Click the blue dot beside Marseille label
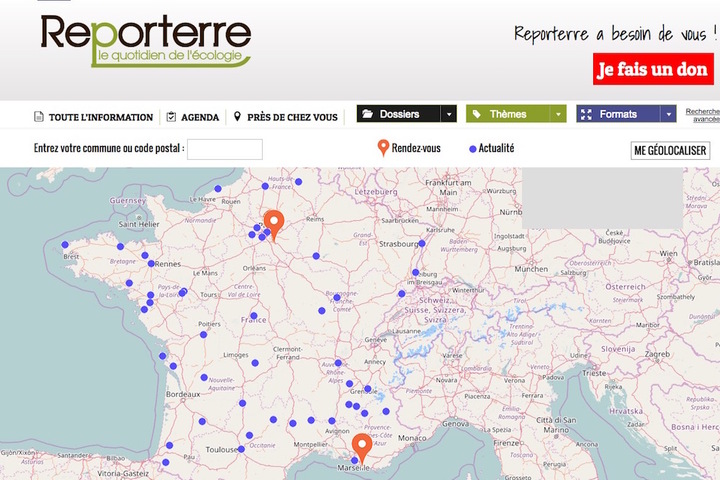Image resolution: width=720 pixels, height=480 pixels. [354, 460]
